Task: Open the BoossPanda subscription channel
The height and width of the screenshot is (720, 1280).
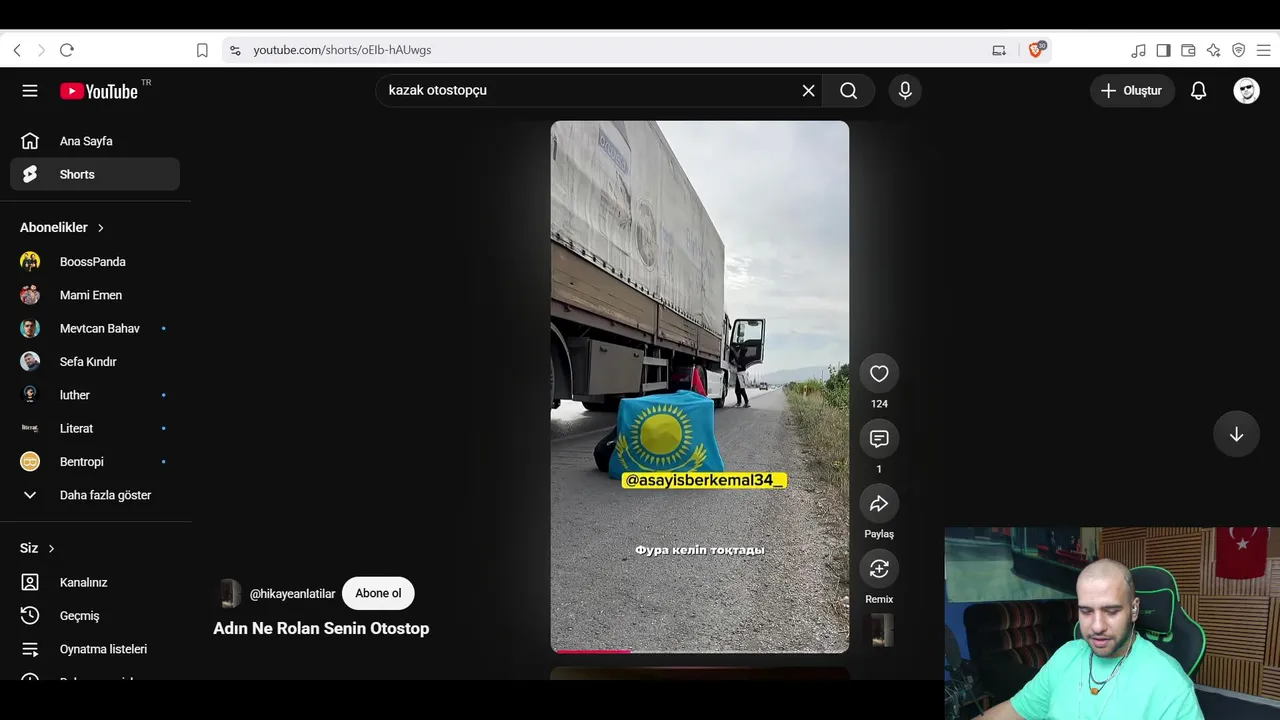Action: tap(95, 262)
